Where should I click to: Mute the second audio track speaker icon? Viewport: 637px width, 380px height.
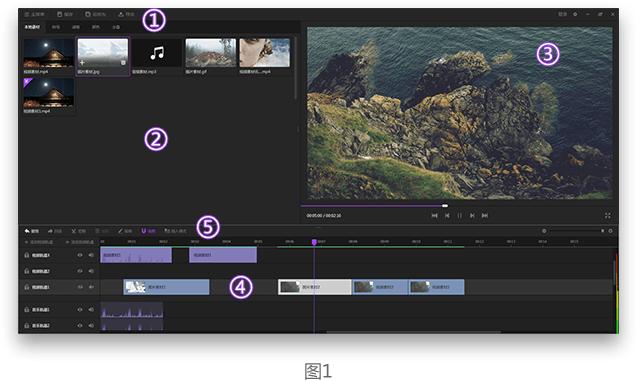(x=91, y=326)
